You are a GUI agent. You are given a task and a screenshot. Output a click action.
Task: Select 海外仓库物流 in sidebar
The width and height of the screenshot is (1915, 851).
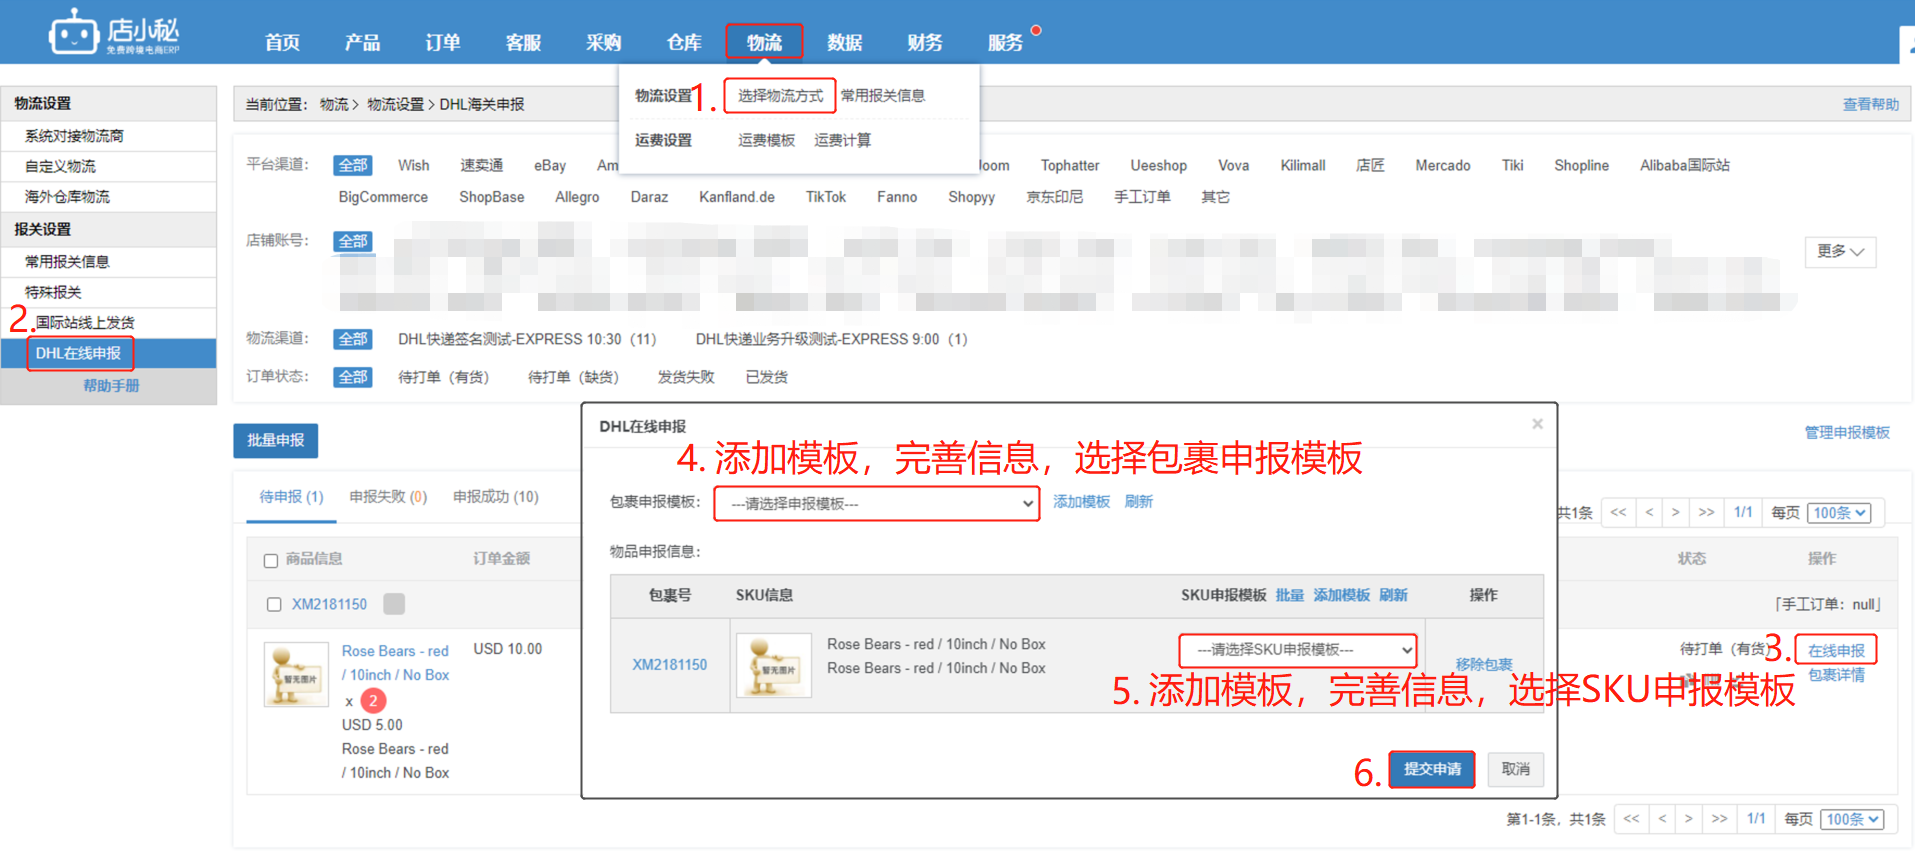(x=67, y=197)
